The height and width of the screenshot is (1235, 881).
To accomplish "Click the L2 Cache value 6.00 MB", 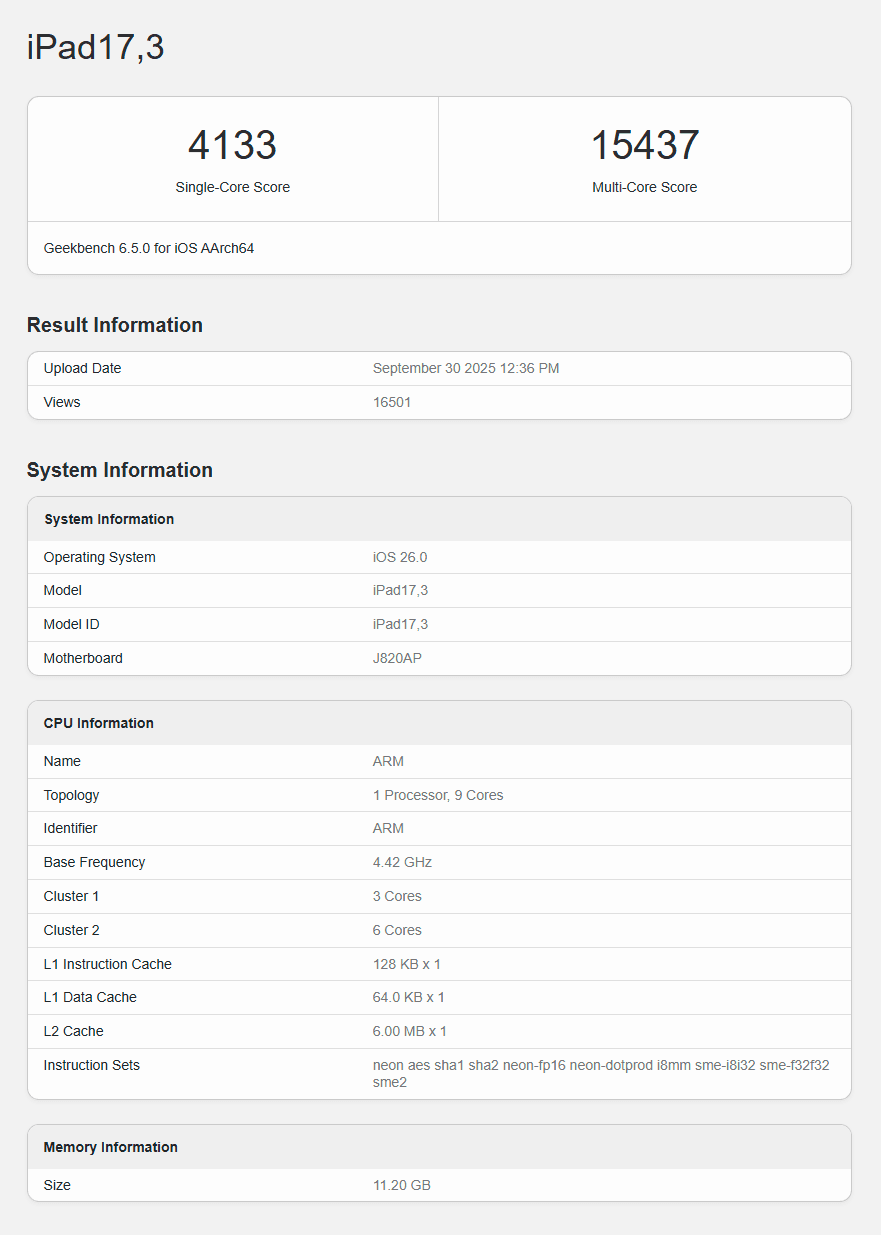I will (409, 1031).
